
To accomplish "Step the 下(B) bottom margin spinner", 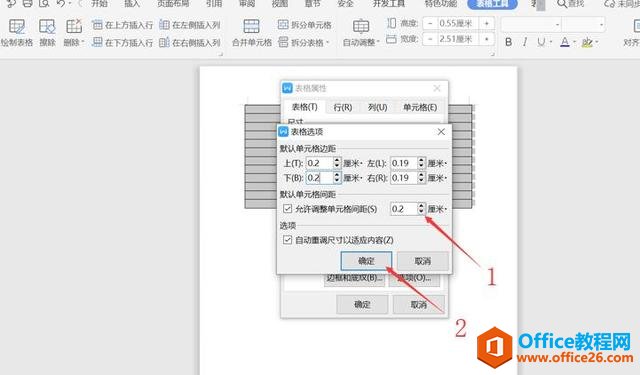I will click(x=337, y=178).
